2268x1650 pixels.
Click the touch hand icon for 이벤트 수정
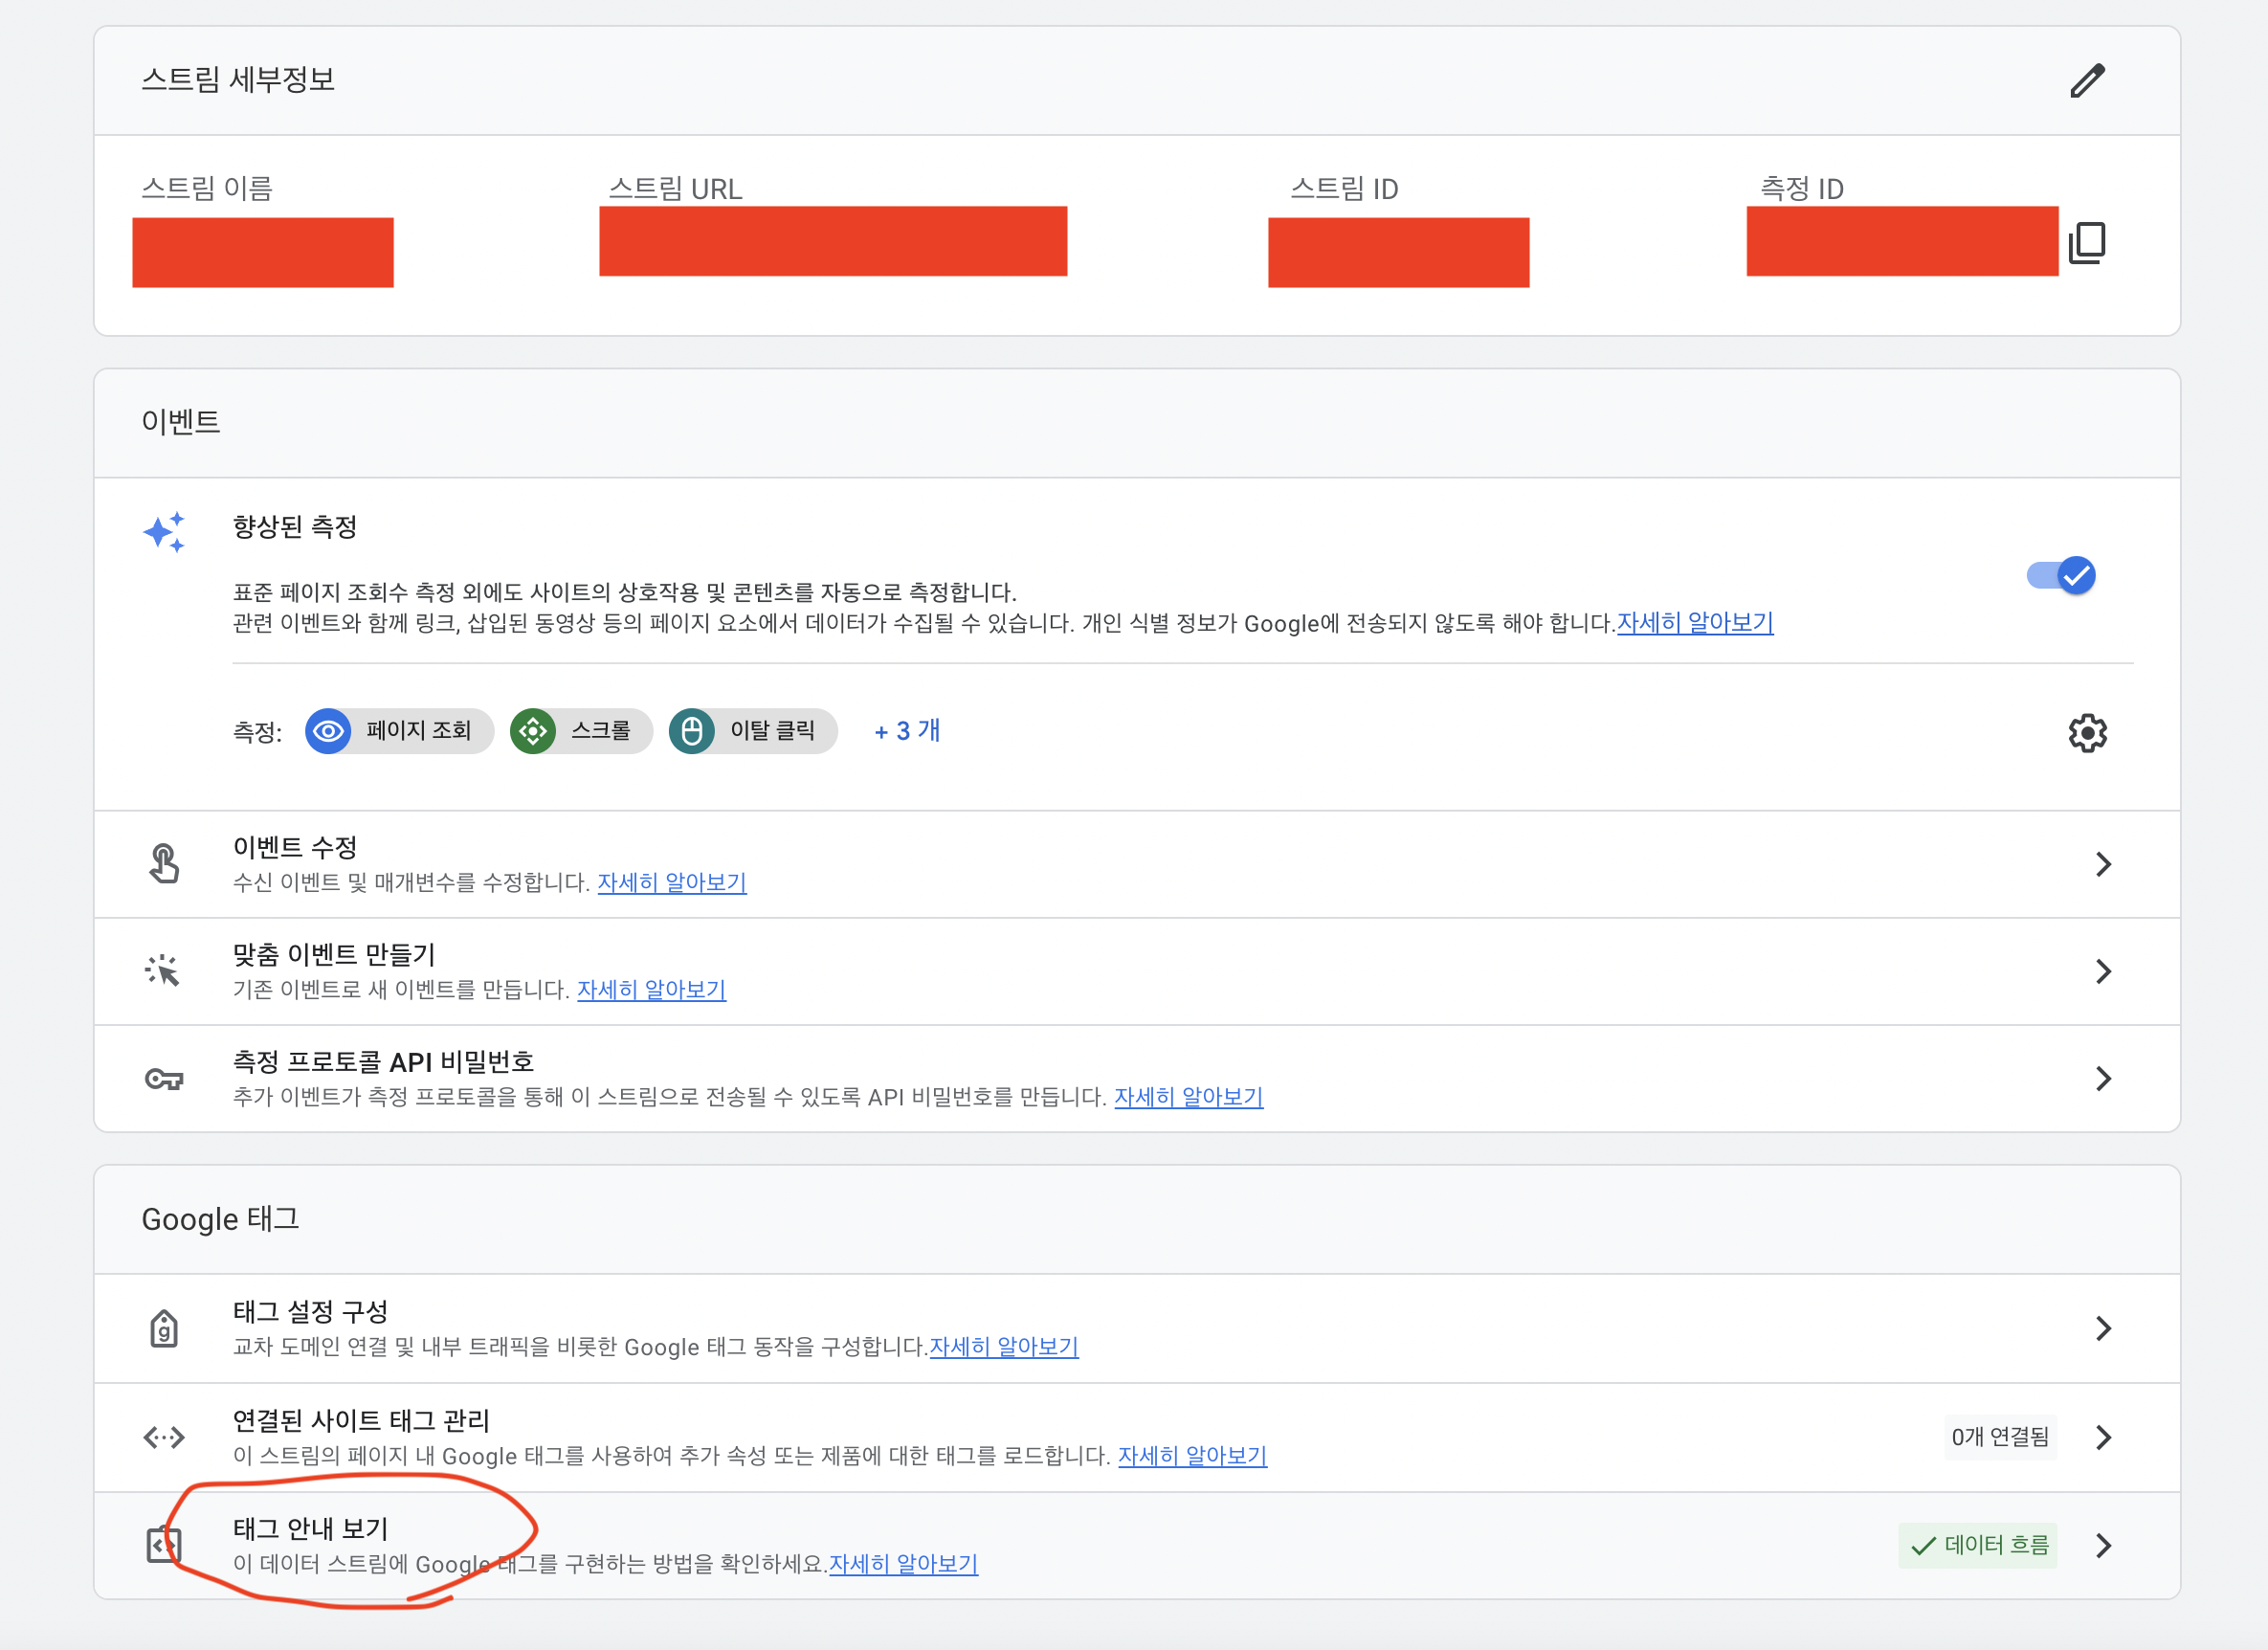[x=164, y=864]
